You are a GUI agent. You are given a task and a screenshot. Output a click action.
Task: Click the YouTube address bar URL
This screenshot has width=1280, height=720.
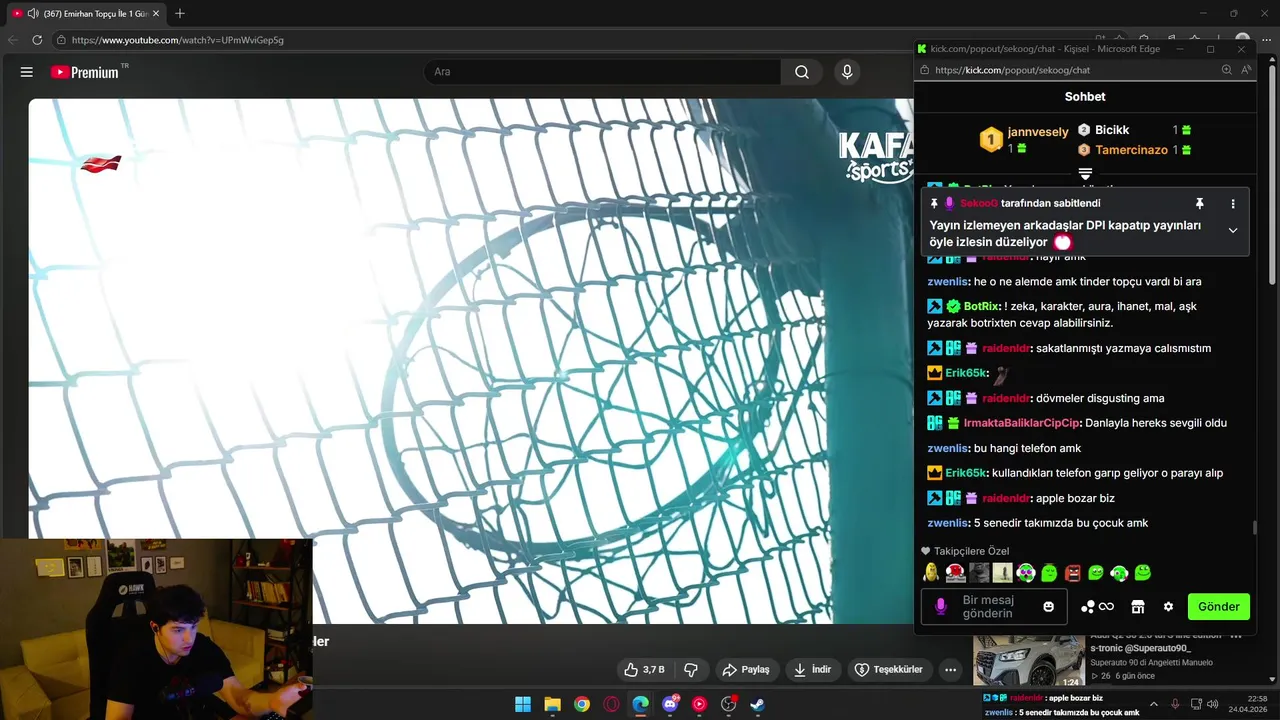178,40
